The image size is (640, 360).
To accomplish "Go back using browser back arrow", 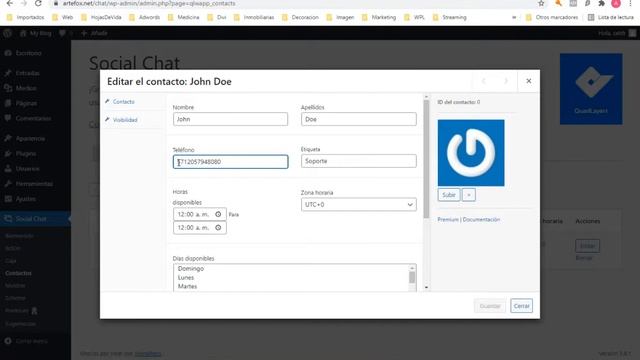I will tap(9, 3).
